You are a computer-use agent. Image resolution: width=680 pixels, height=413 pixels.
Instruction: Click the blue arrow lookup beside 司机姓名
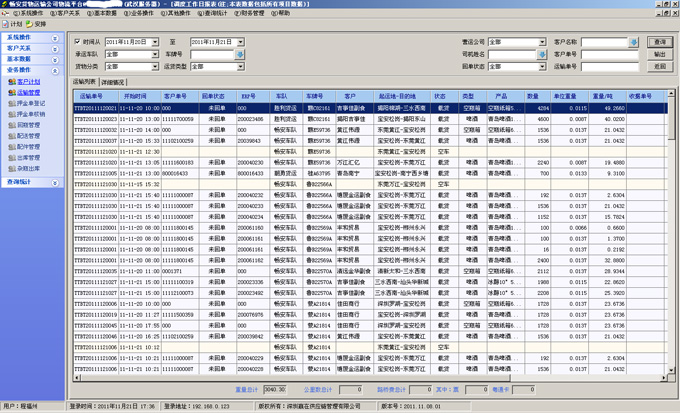[542, 54]
